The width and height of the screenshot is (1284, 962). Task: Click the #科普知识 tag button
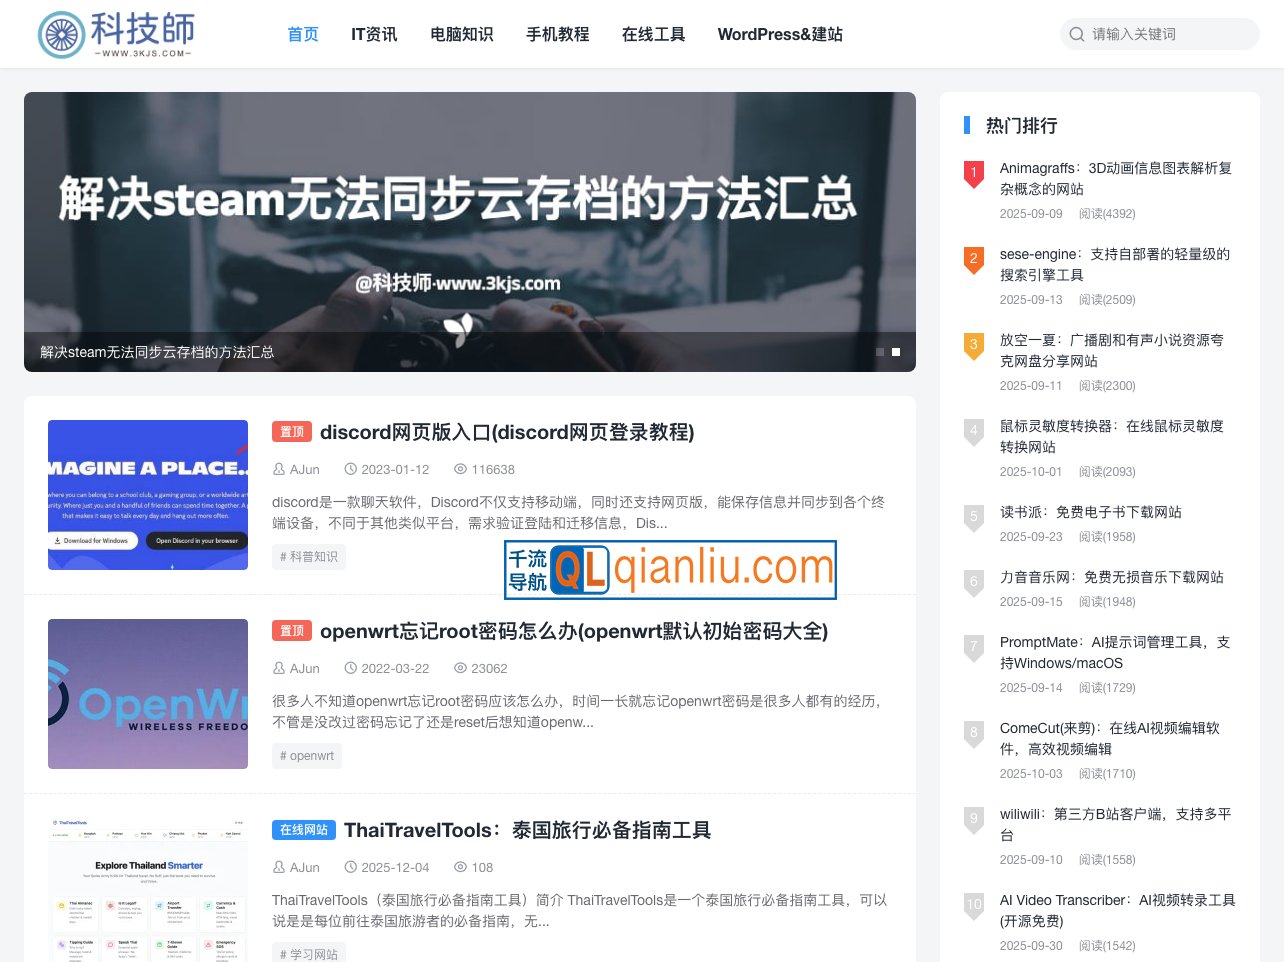(310, 557)
